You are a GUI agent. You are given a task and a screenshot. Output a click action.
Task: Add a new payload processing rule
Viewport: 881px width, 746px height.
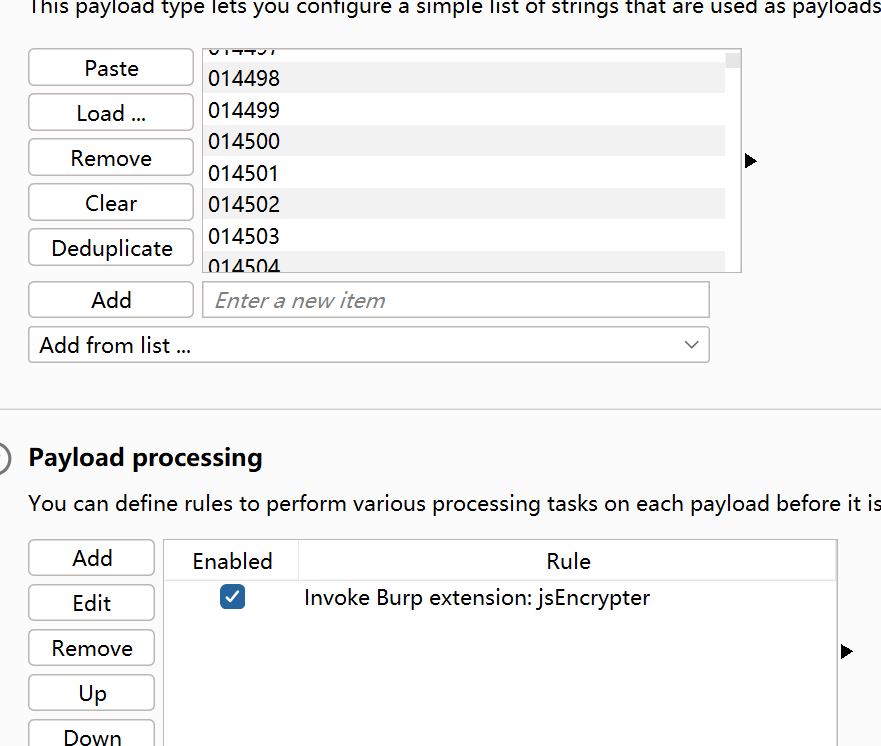tap(92, 558)
